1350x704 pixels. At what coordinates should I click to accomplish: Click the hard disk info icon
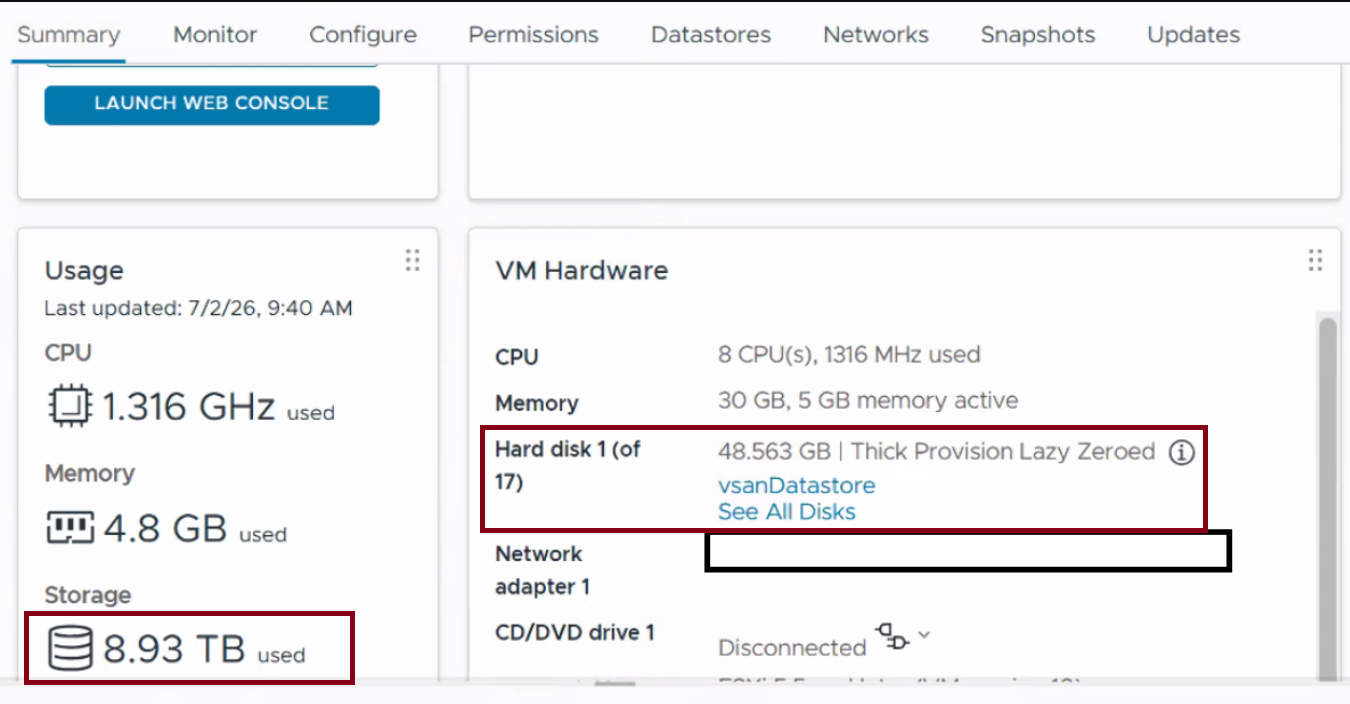tap(1182, 453)
